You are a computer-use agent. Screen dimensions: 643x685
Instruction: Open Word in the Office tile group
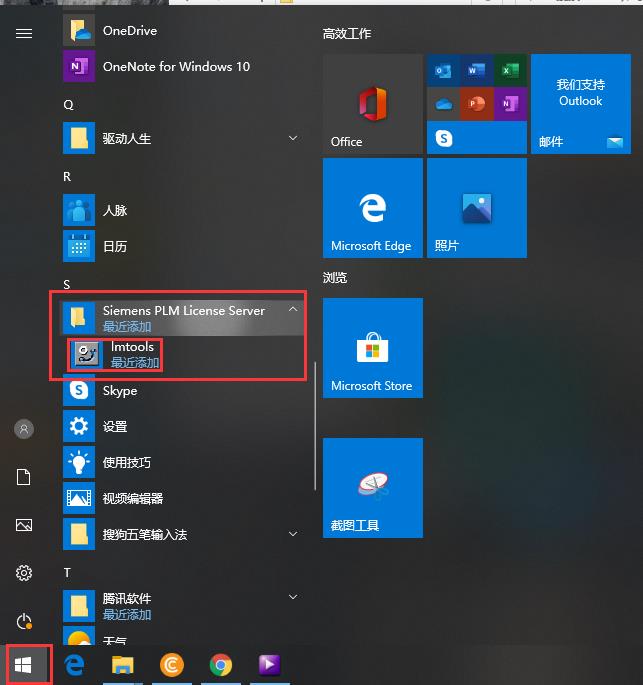(x=477, y=70)
